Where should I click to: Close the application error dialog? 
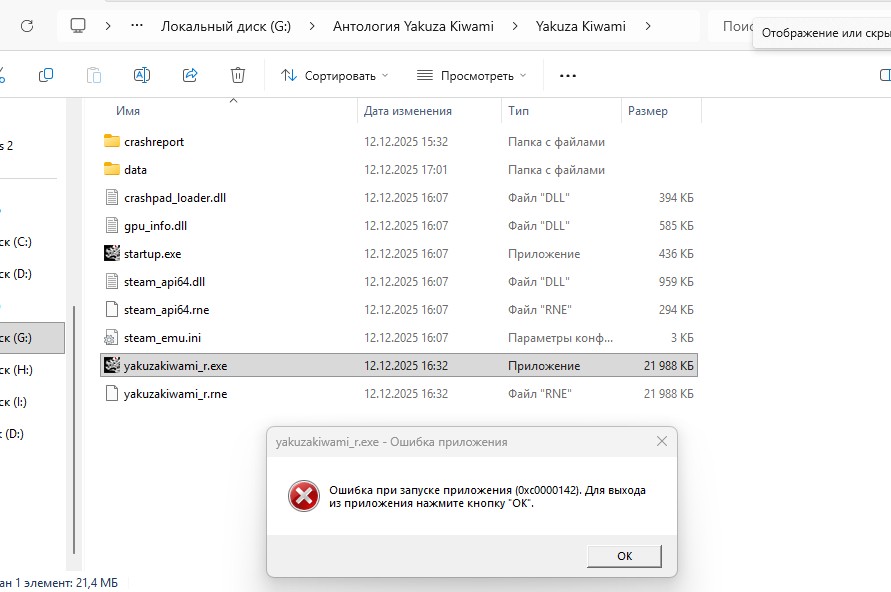[x=661, y=441]
